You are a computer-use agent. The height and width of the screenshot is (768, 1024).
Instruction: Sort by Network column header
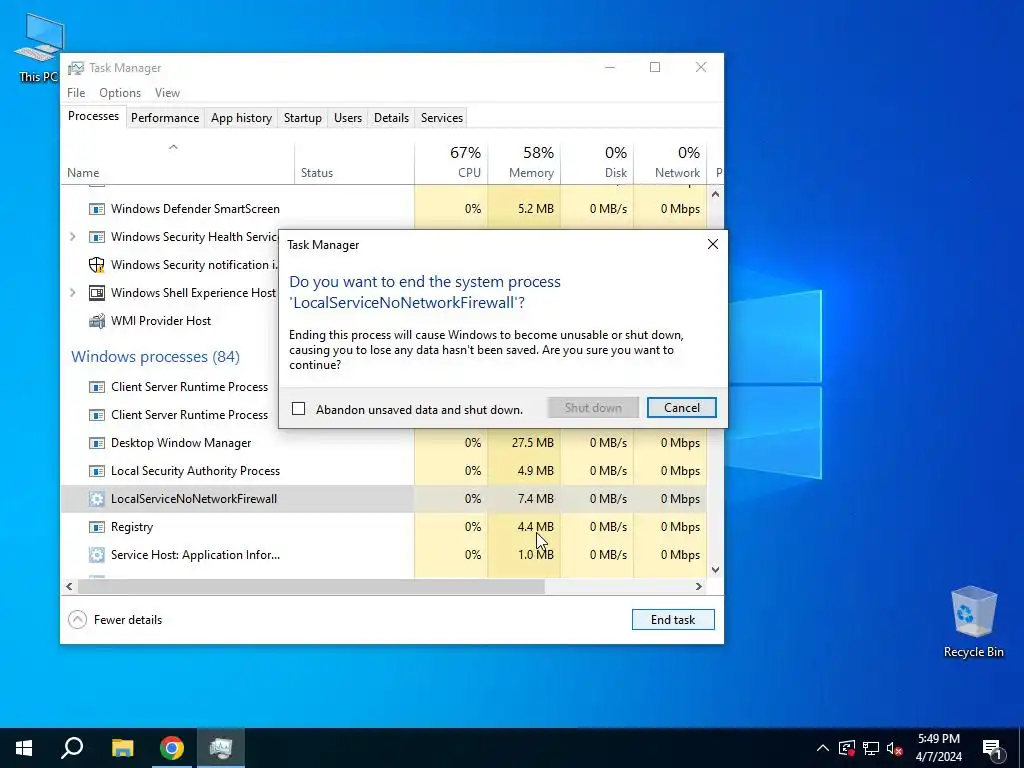click(671, 162)
